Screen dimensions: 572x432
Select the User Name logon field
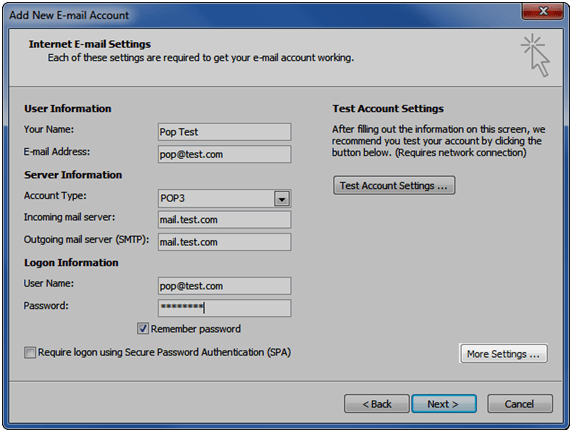[224, 286]
